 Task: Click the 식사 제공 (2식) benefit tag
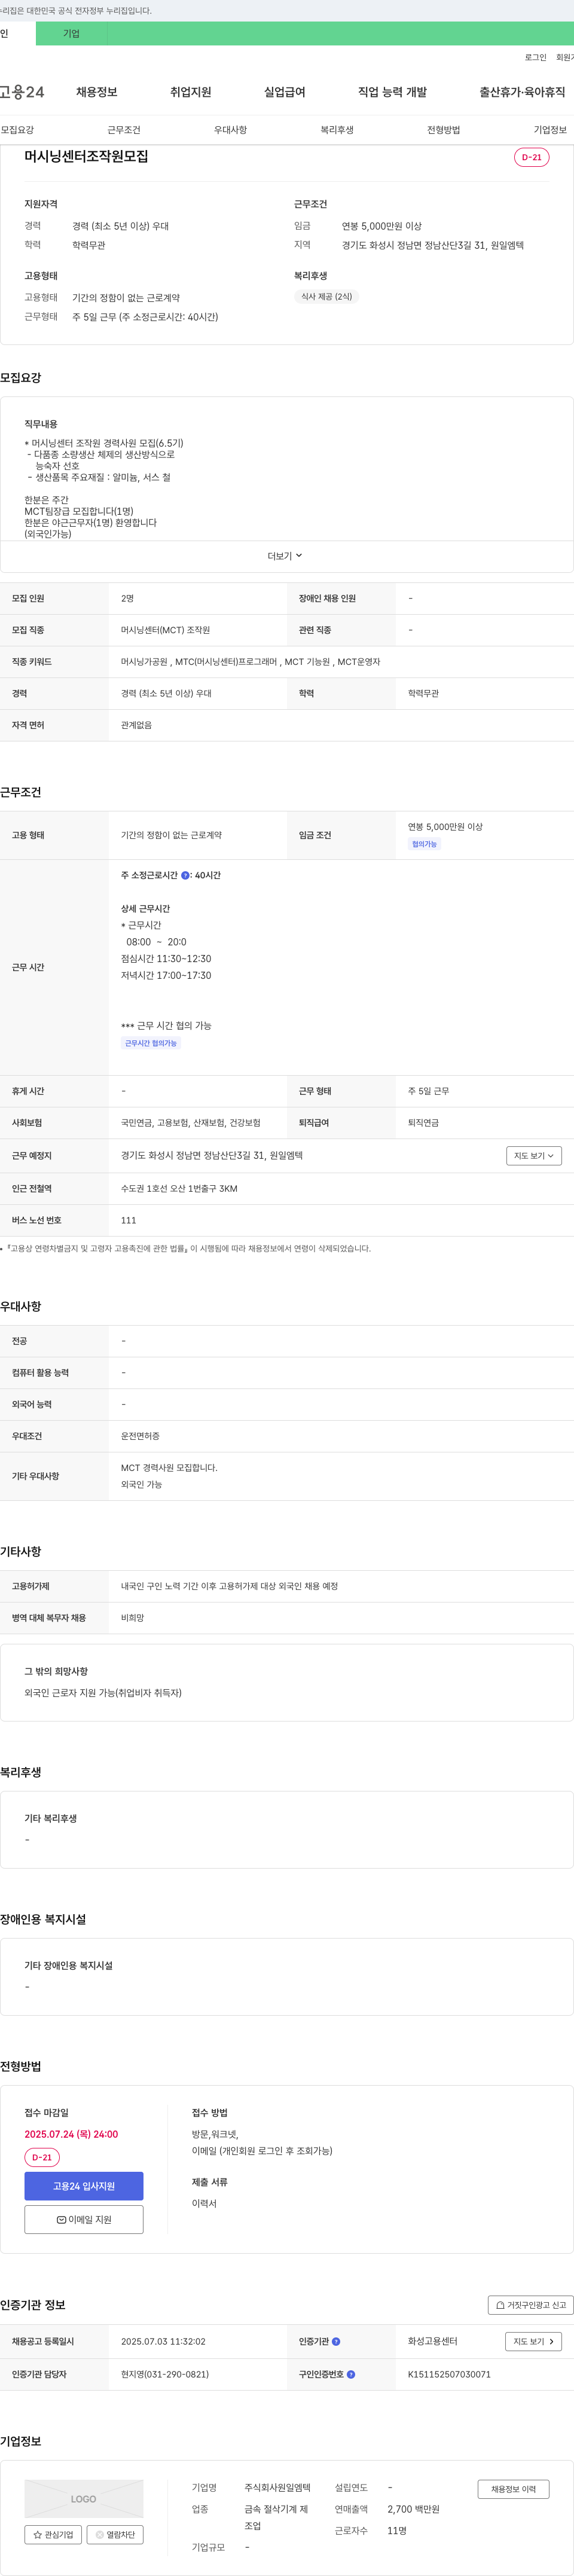(x=327, y=296)
